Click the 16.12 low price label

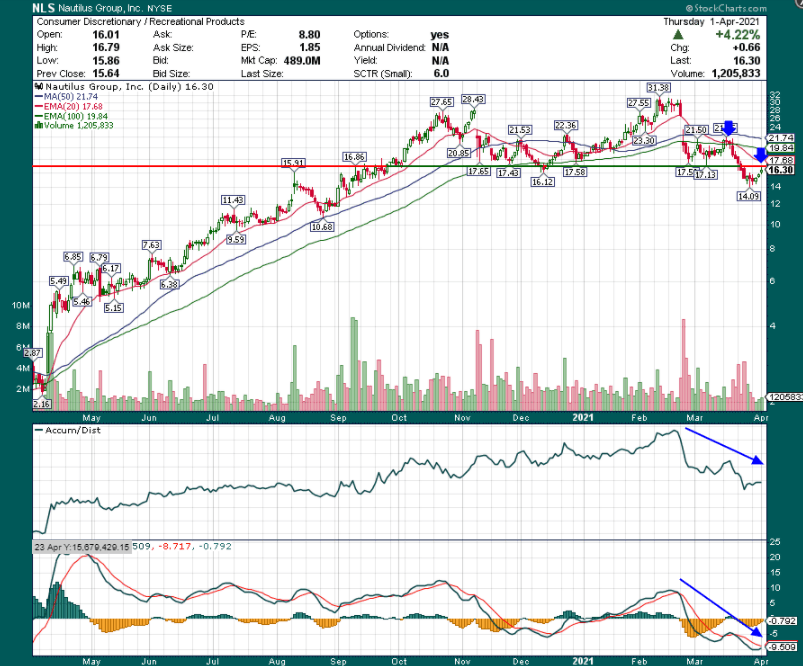point(542,181)
